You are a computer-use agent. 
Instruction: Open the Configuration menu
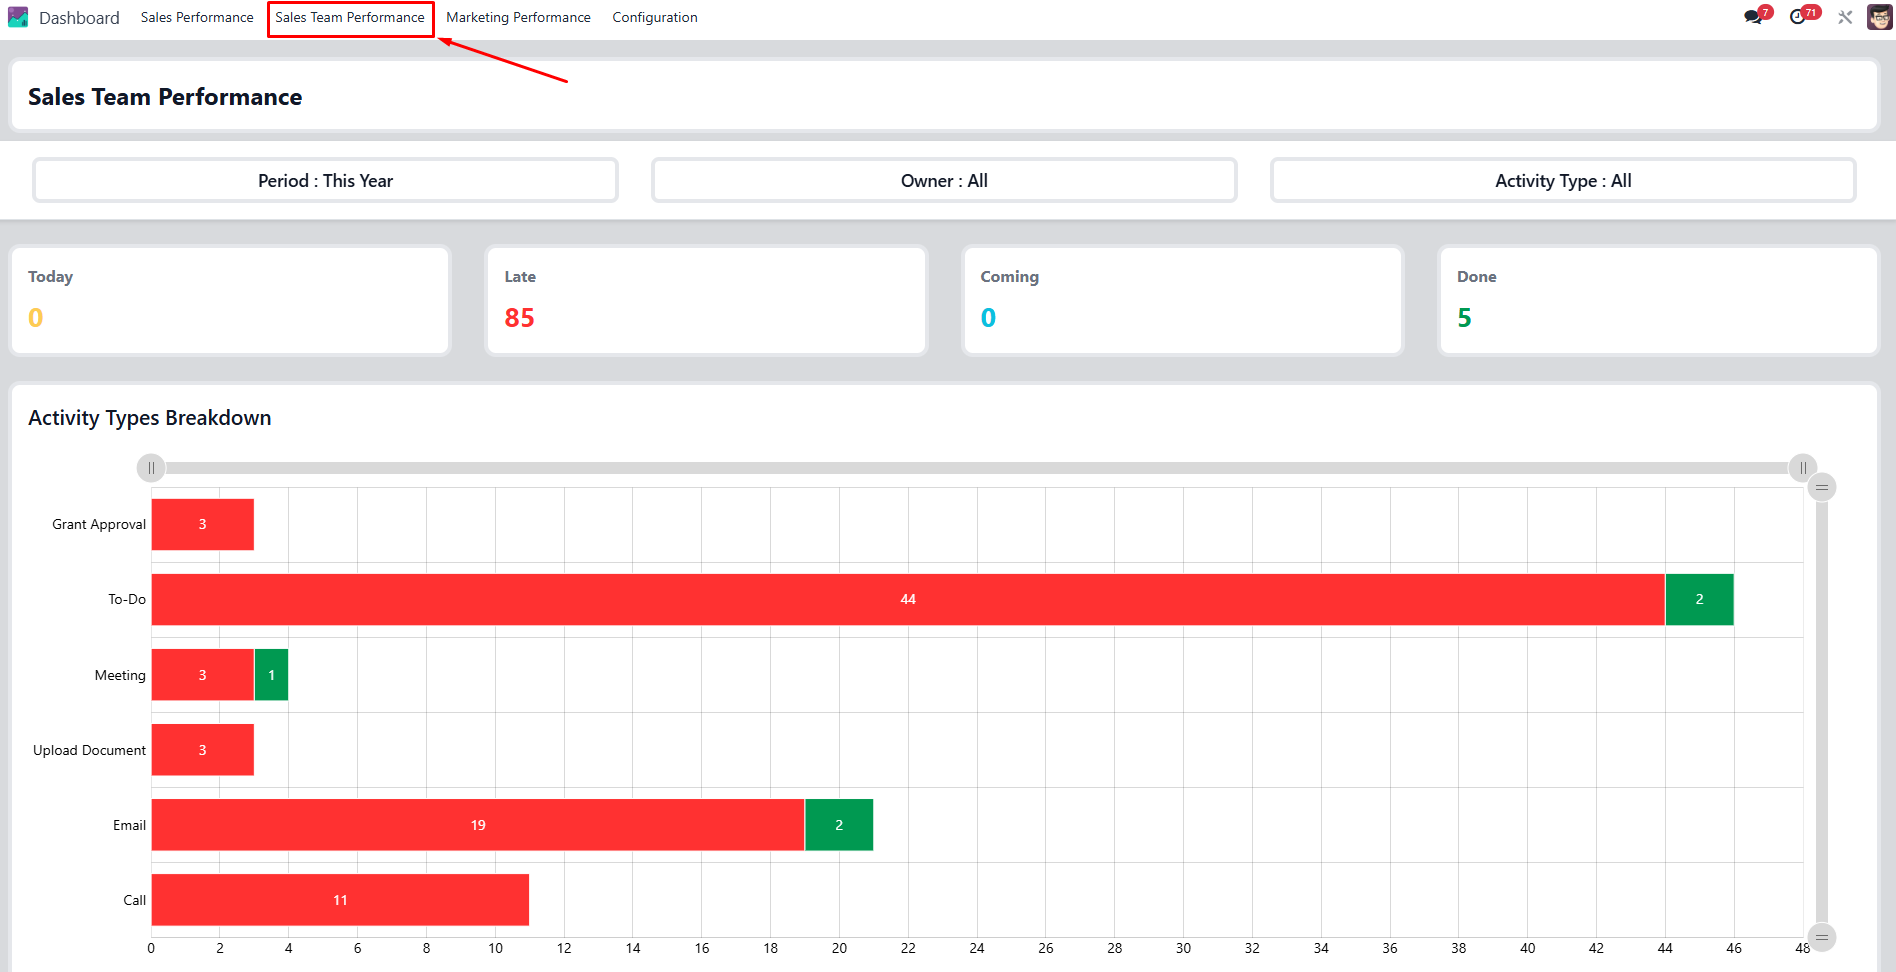click(x=655, y=17)
